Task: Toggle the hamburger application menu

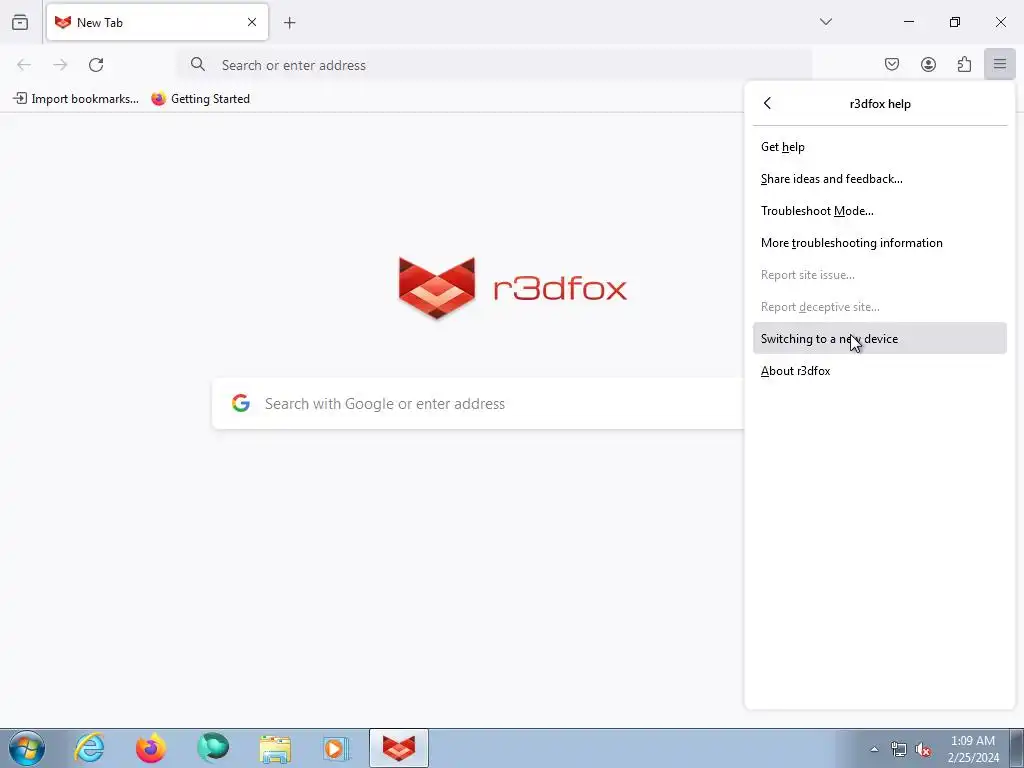Action: tap(1000, 64)
